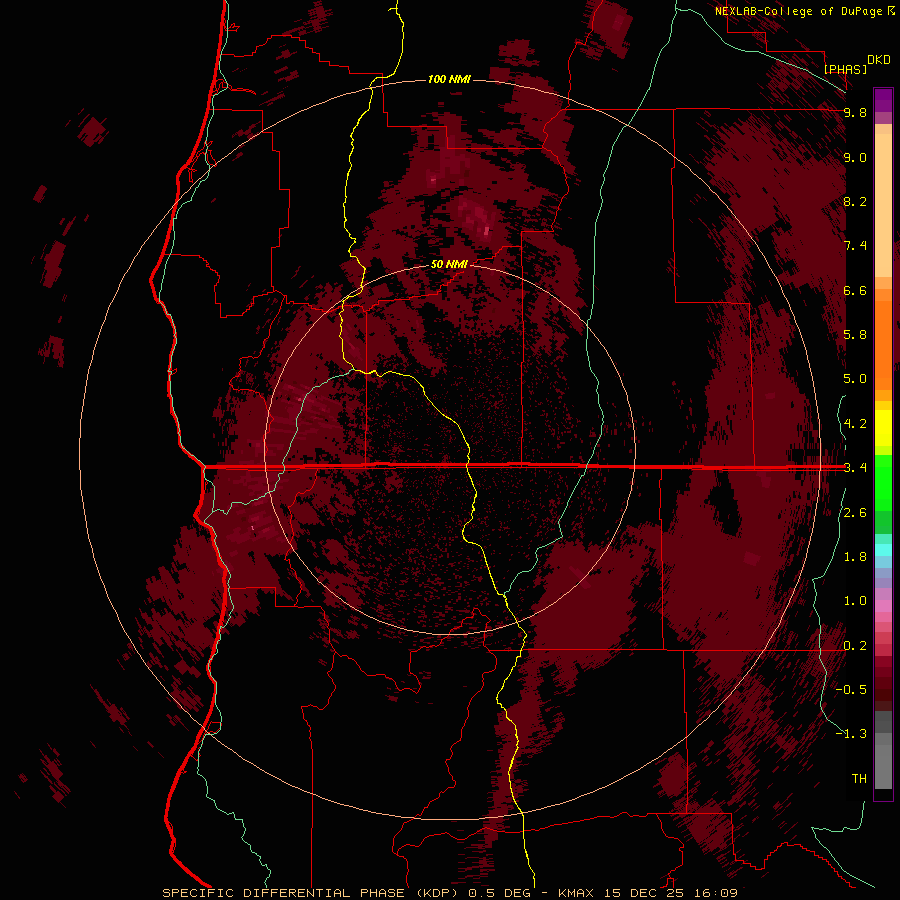
Task: Pick the purple segment of the color bar
Action: [x=883, y=99]
